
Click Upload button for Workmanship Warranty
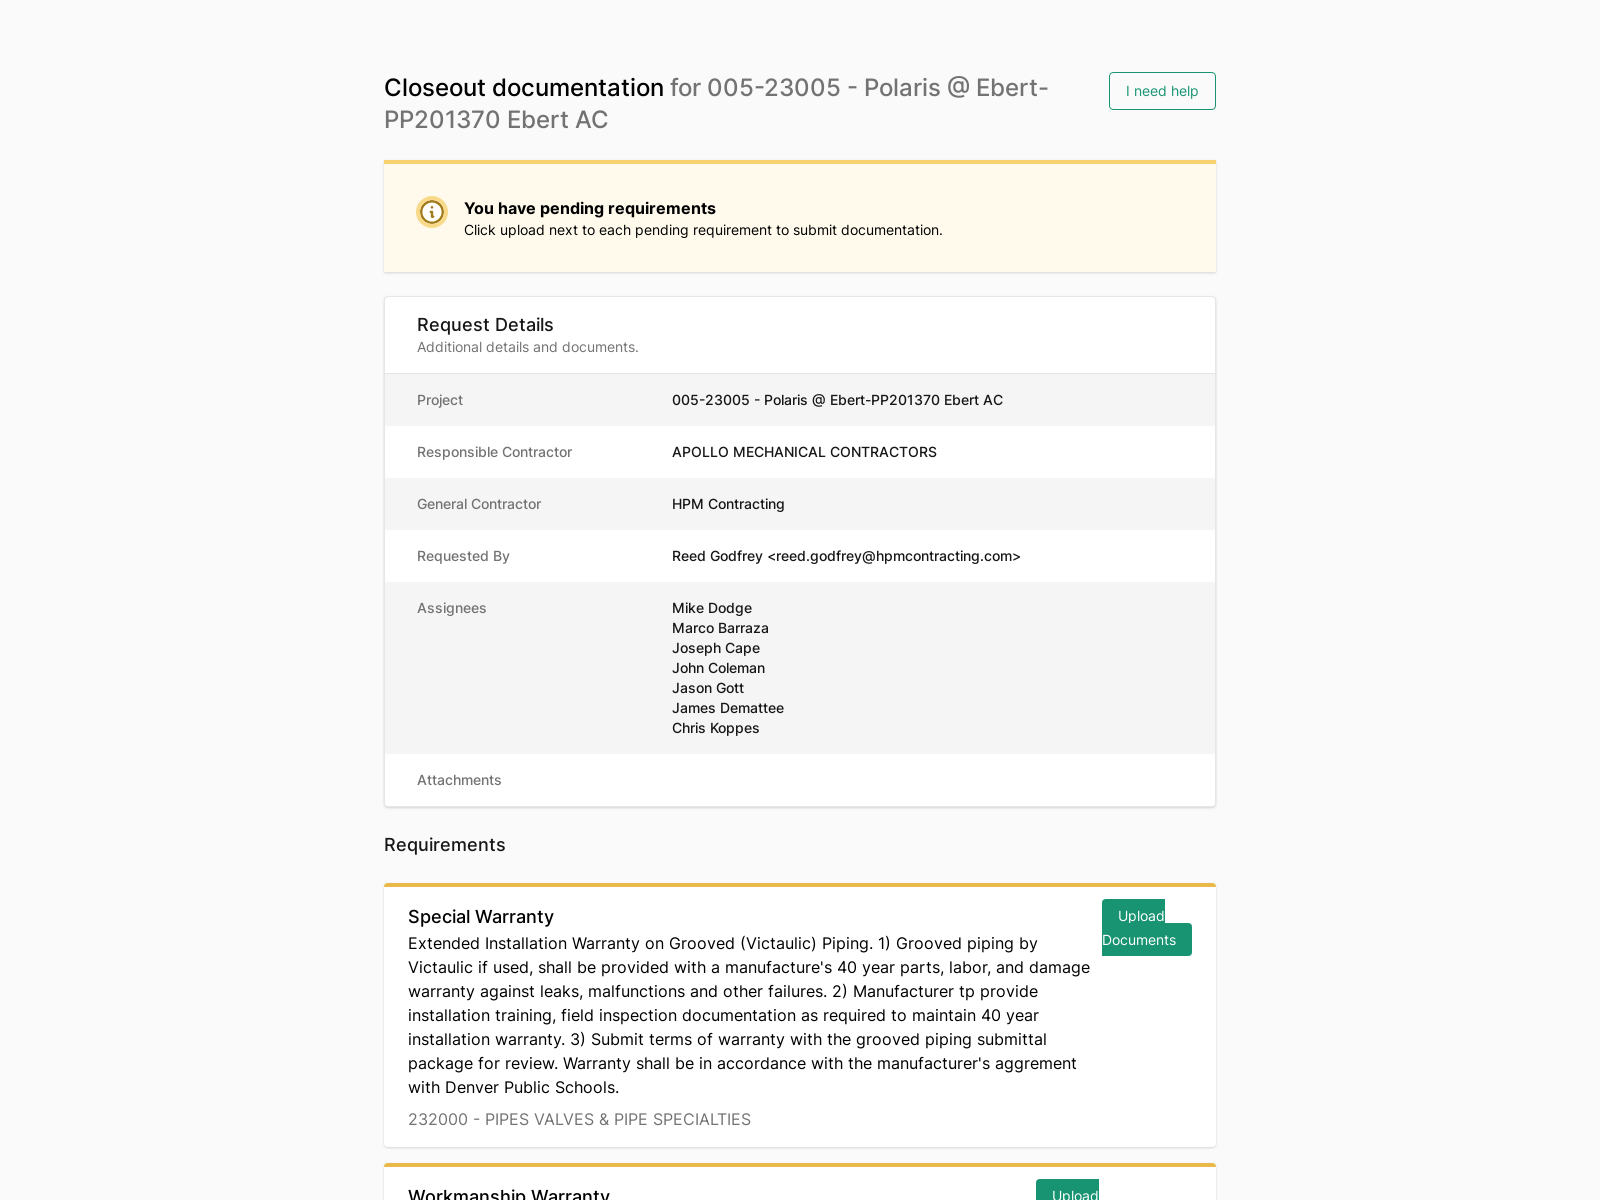1068,1190
